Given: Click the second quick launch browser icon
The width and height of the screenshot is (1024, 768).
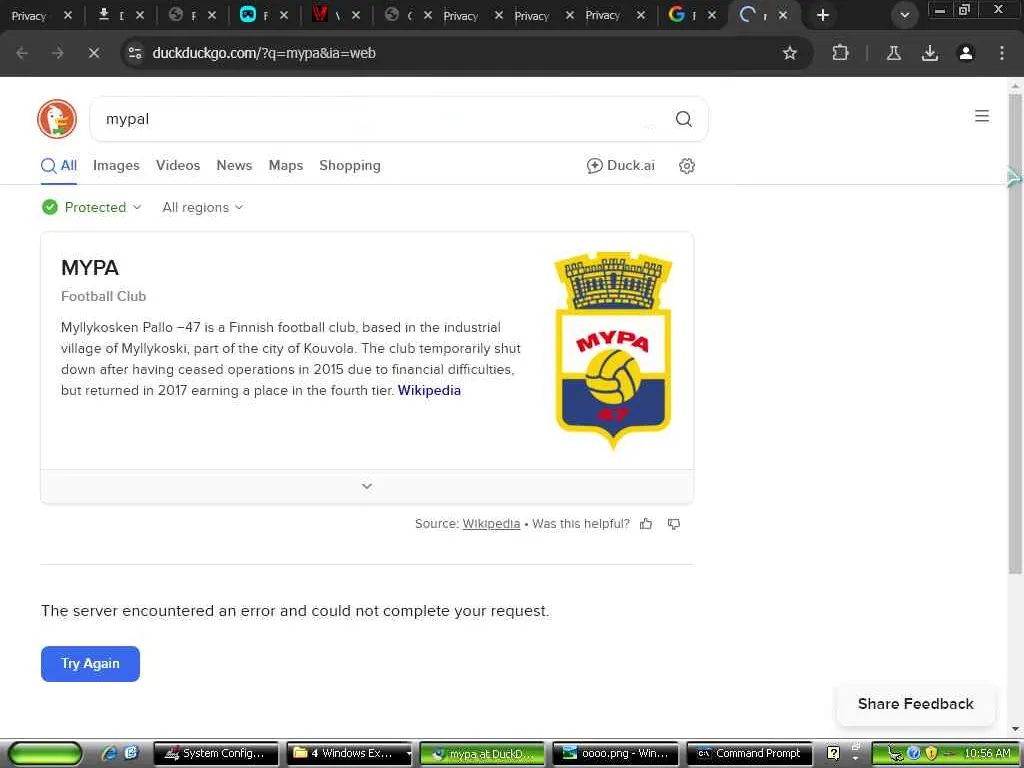Looking at the screenshot, I should 131,753.
